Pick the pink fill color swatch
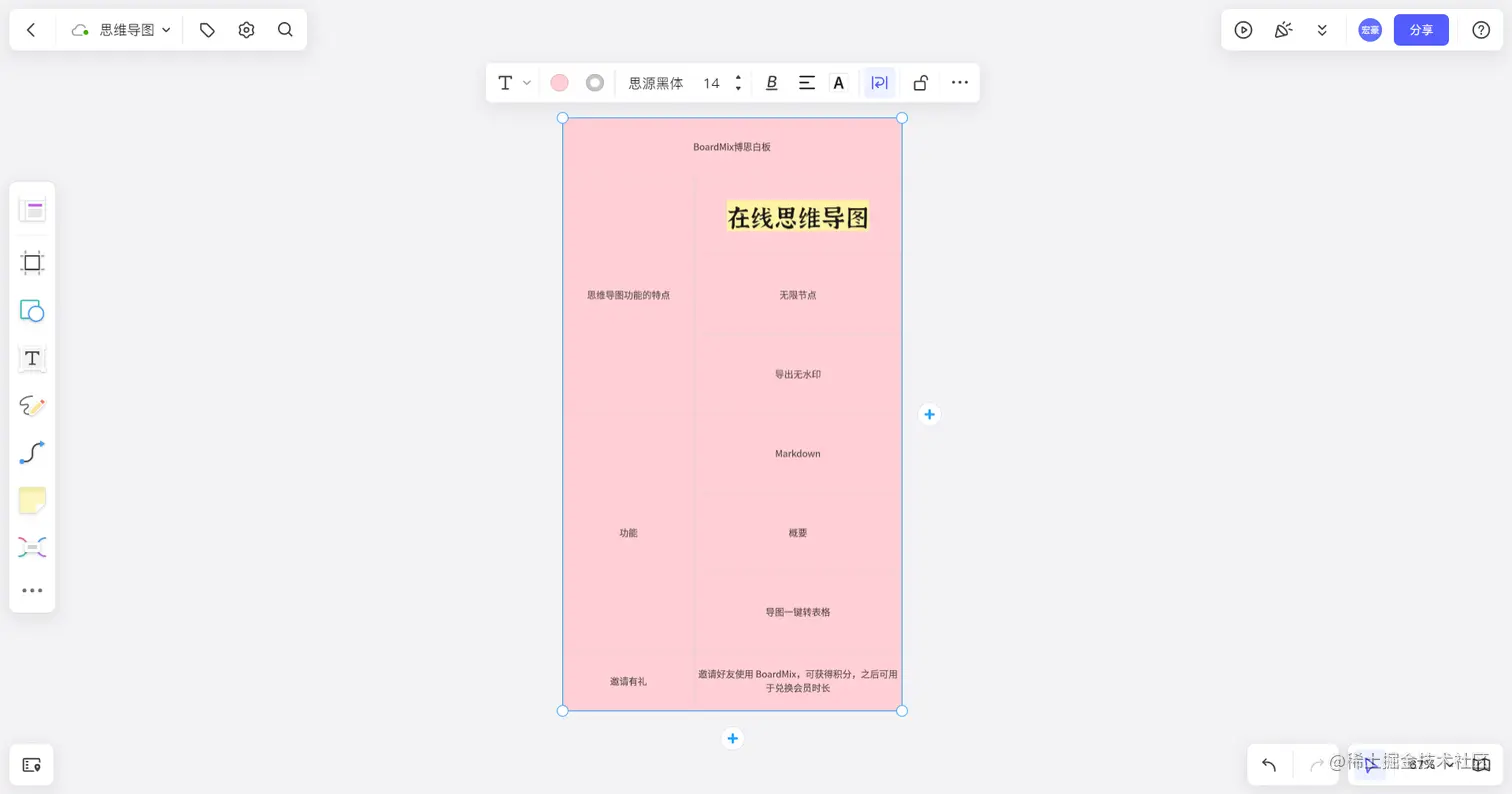Image resolution: width=1512 pixels, height=794 pixels. (x=559, y=83)
